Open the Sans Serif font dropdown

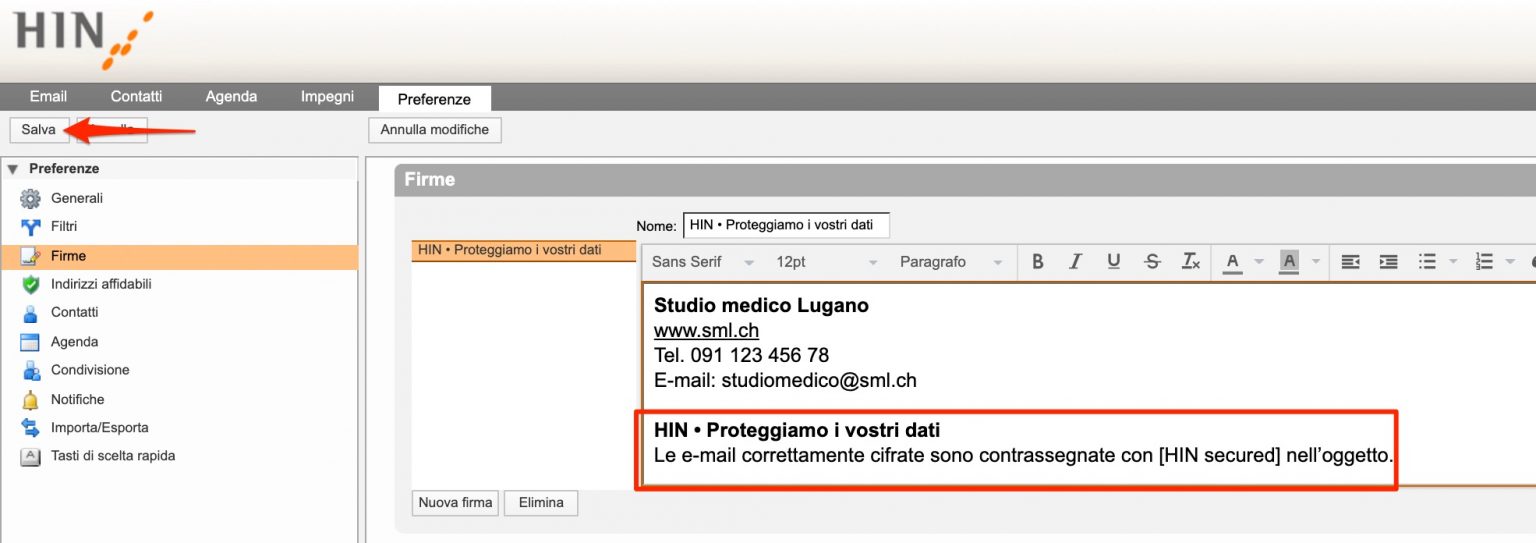pos(702,262)
